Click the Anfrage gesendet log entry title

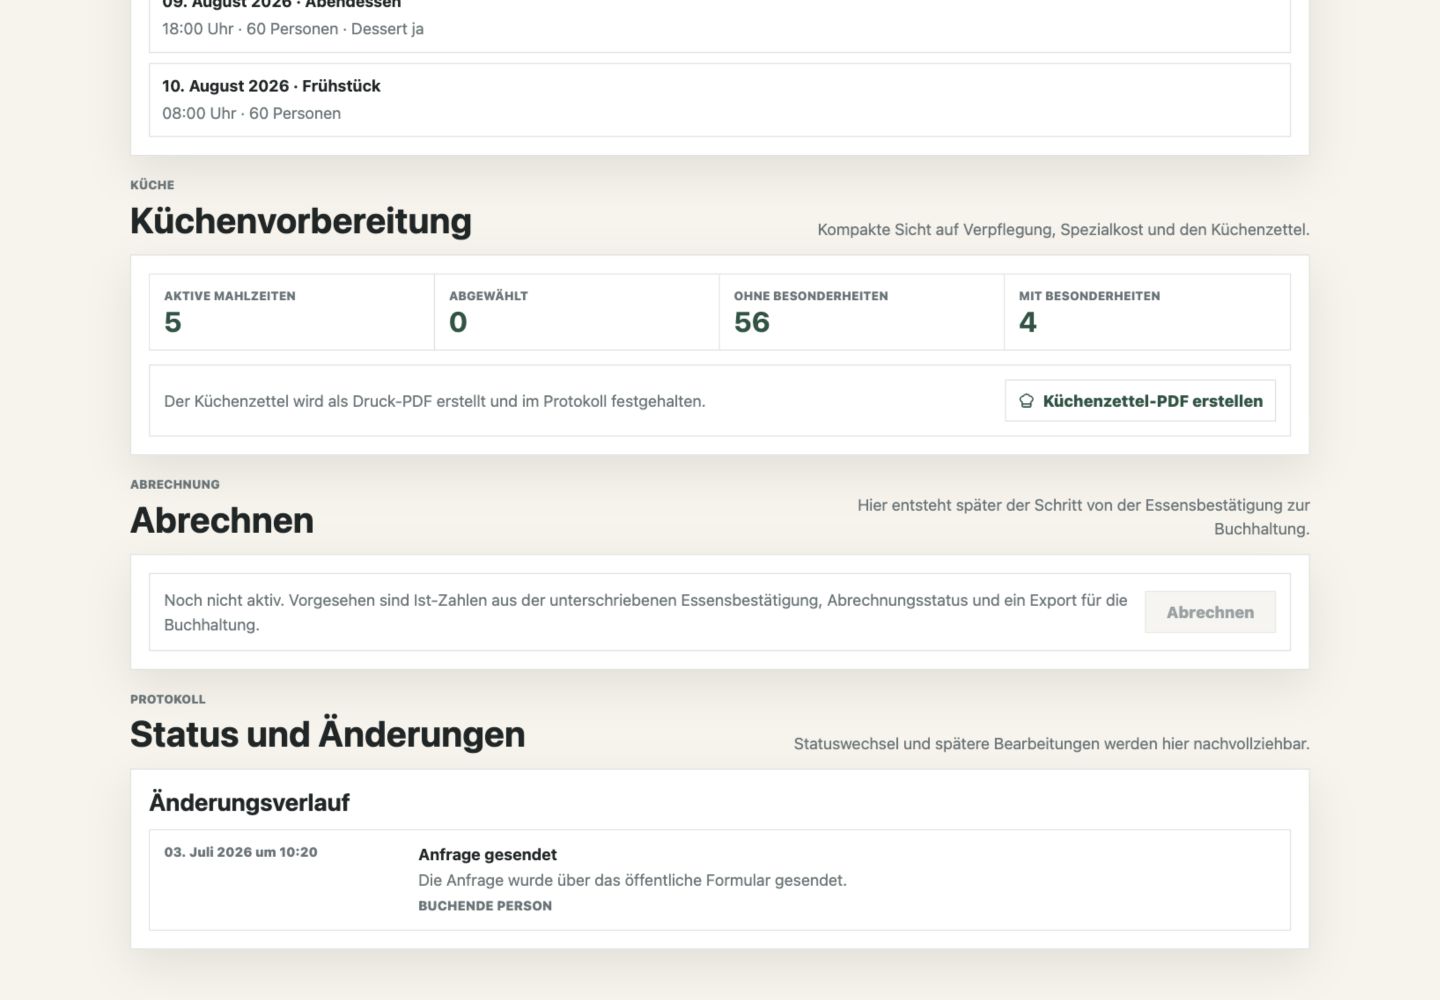pos(487,854)
